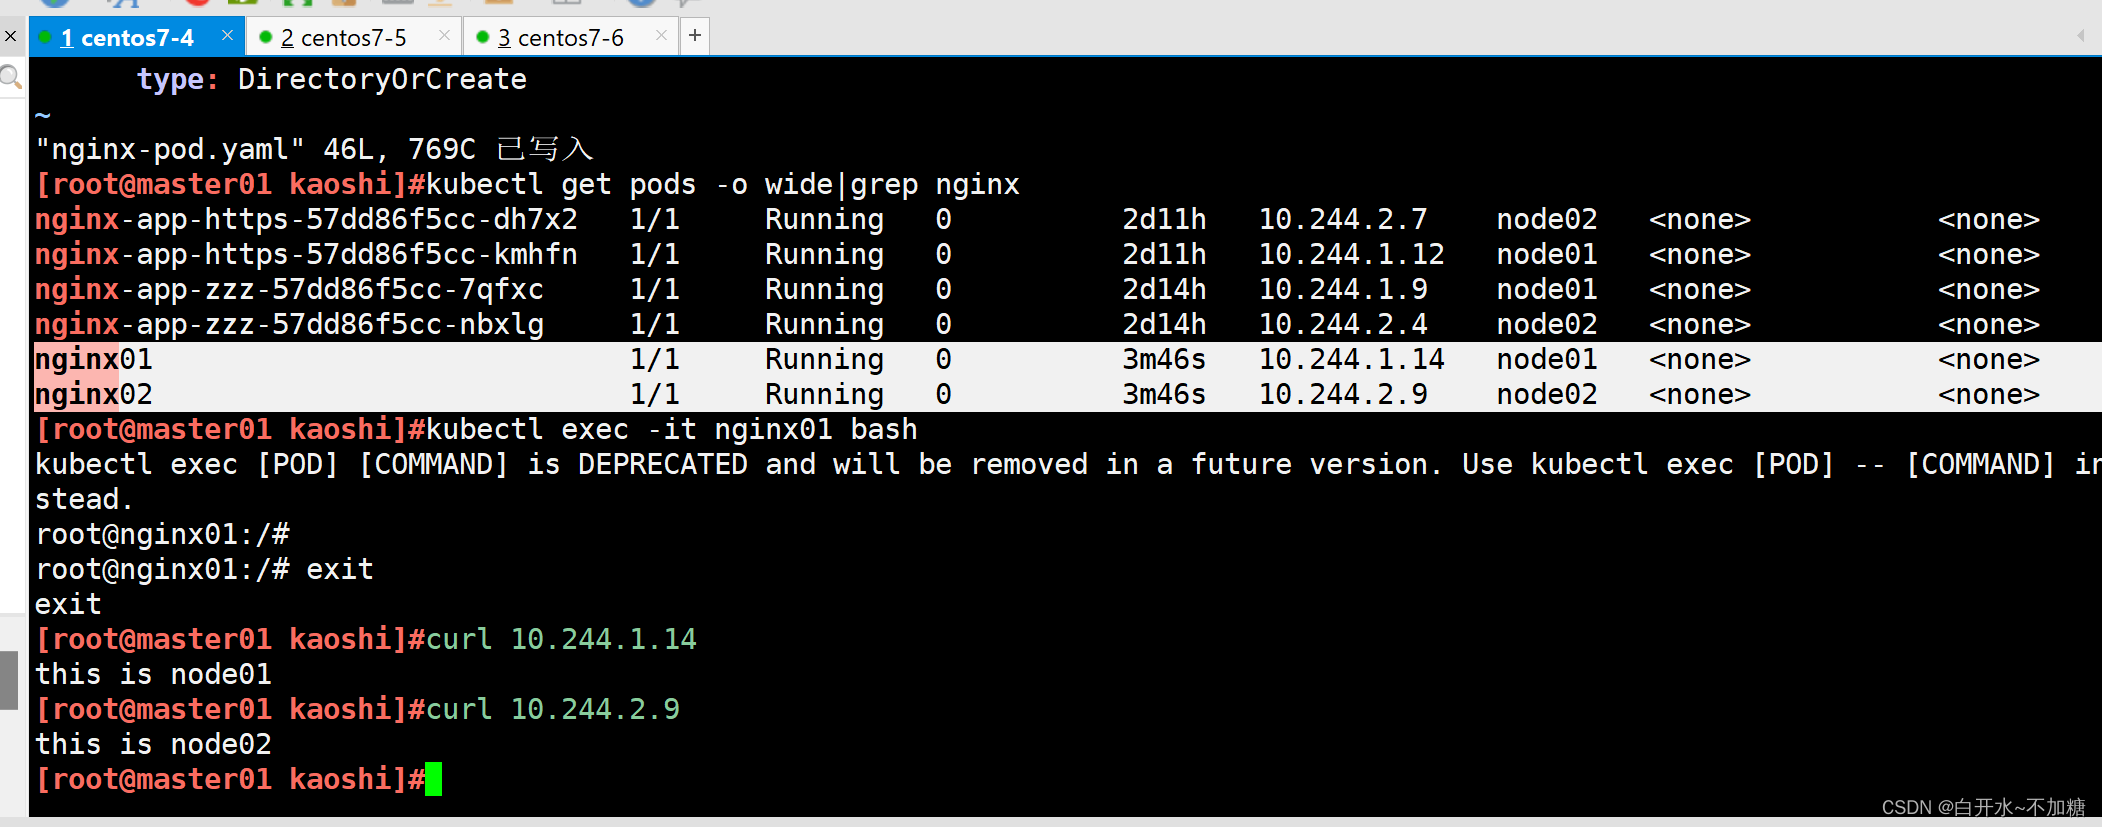
Task: Click the green terminal cursor block
Action: (433, 779)
